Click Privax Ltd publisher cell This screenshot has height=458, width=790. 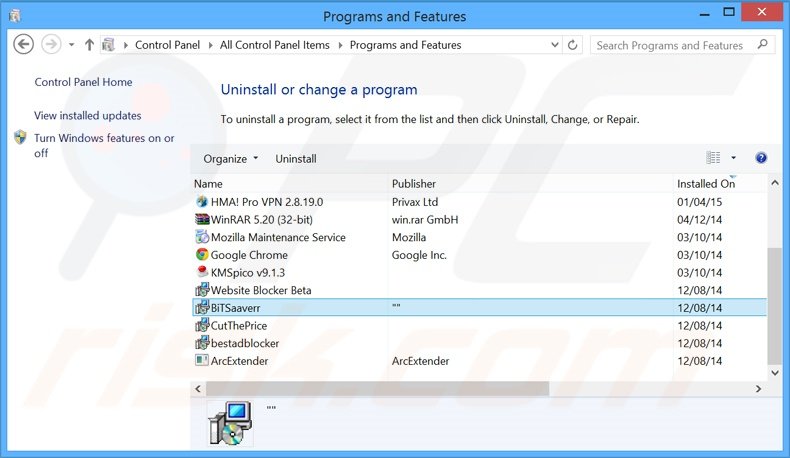coord(415,202)
